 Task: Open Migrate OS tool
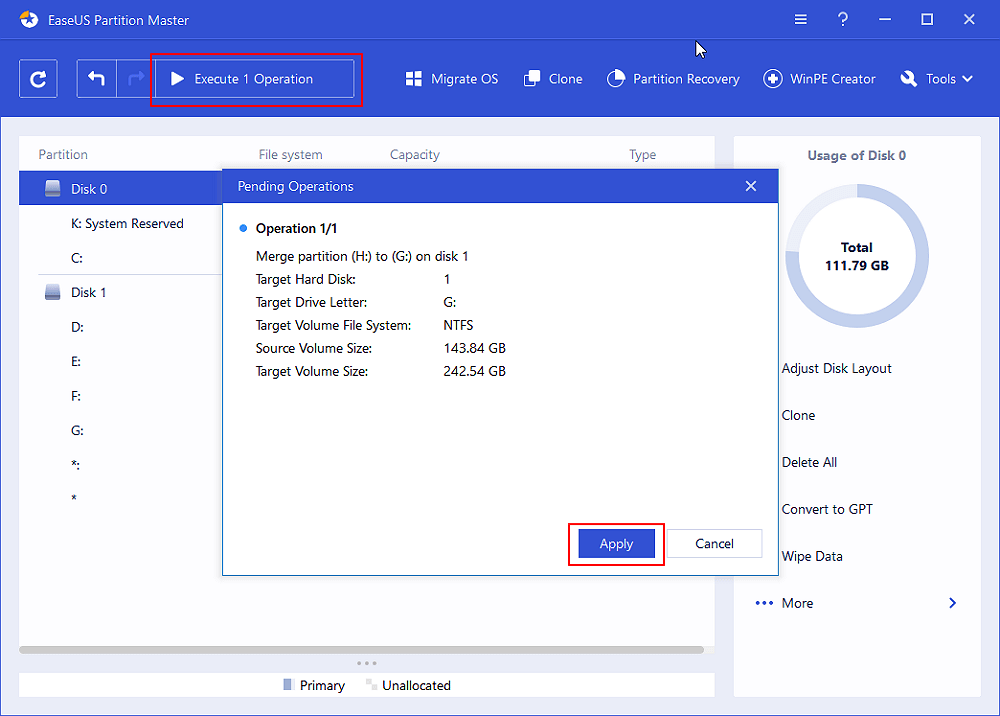[452, 79]
